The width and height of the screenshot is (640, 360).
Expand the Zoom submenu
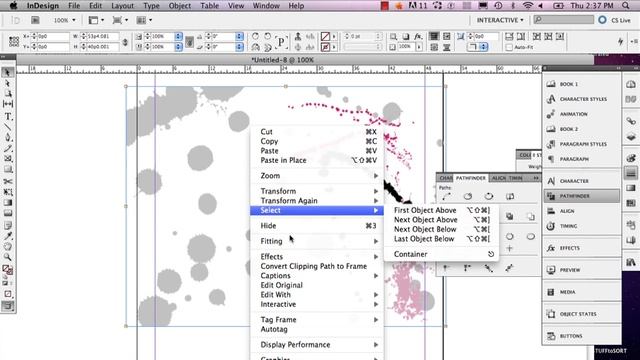(x=317, y=176)
